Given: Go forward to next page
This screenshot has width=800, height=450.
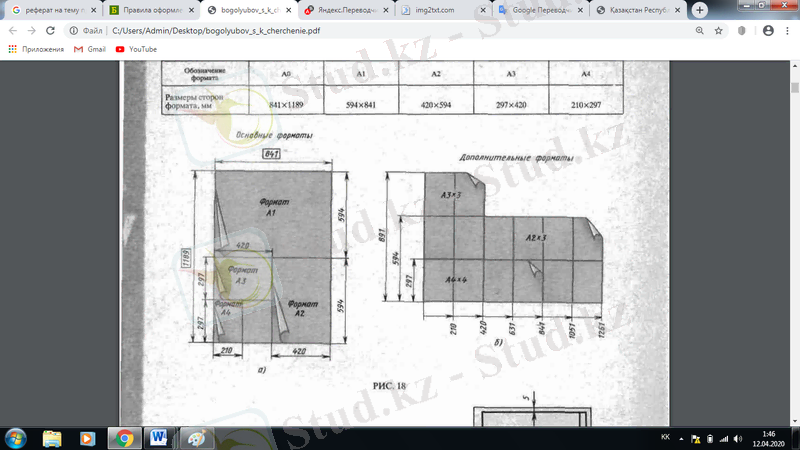Looking at the screenshot, I should click(x=32, y=31).
